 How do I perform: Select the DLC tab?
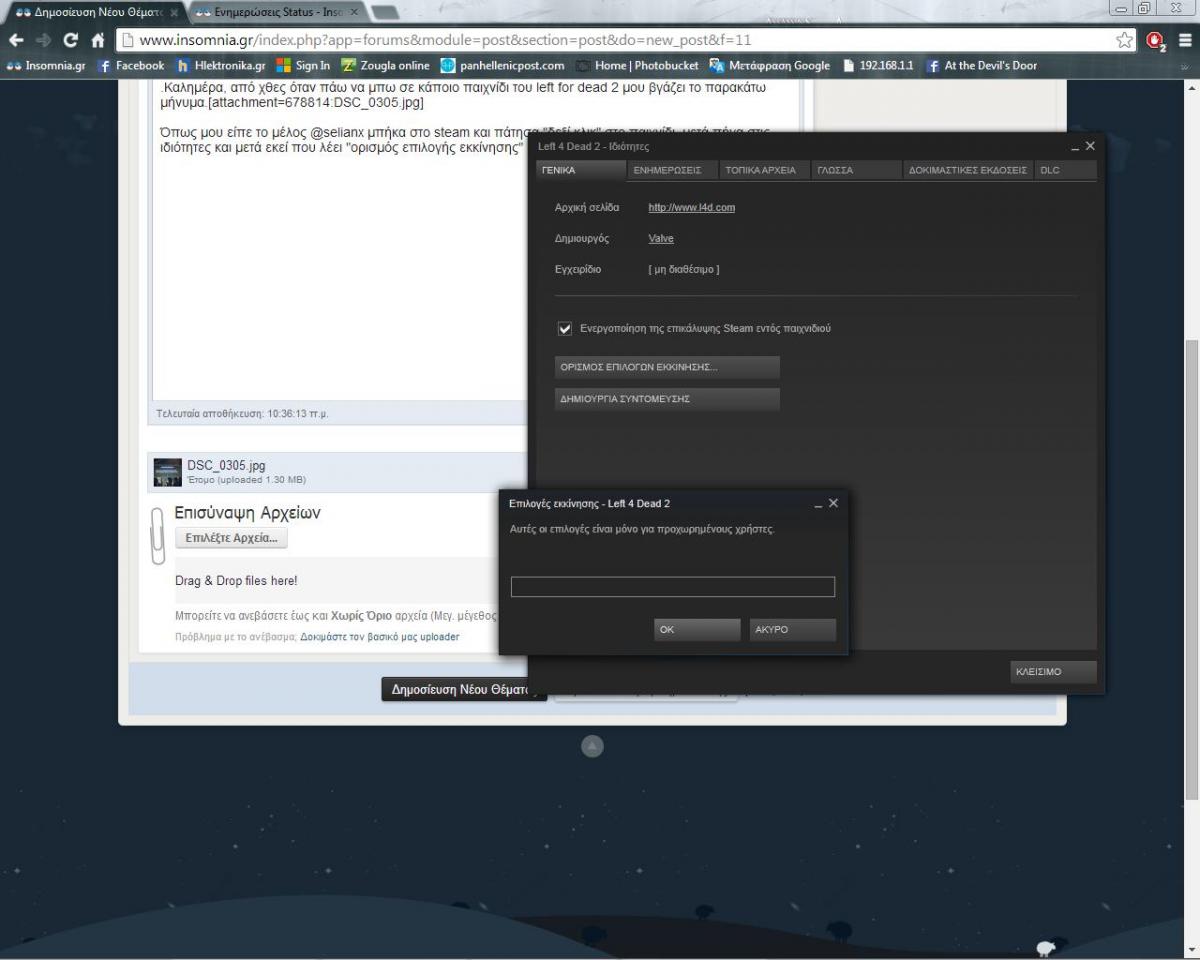1065,170
